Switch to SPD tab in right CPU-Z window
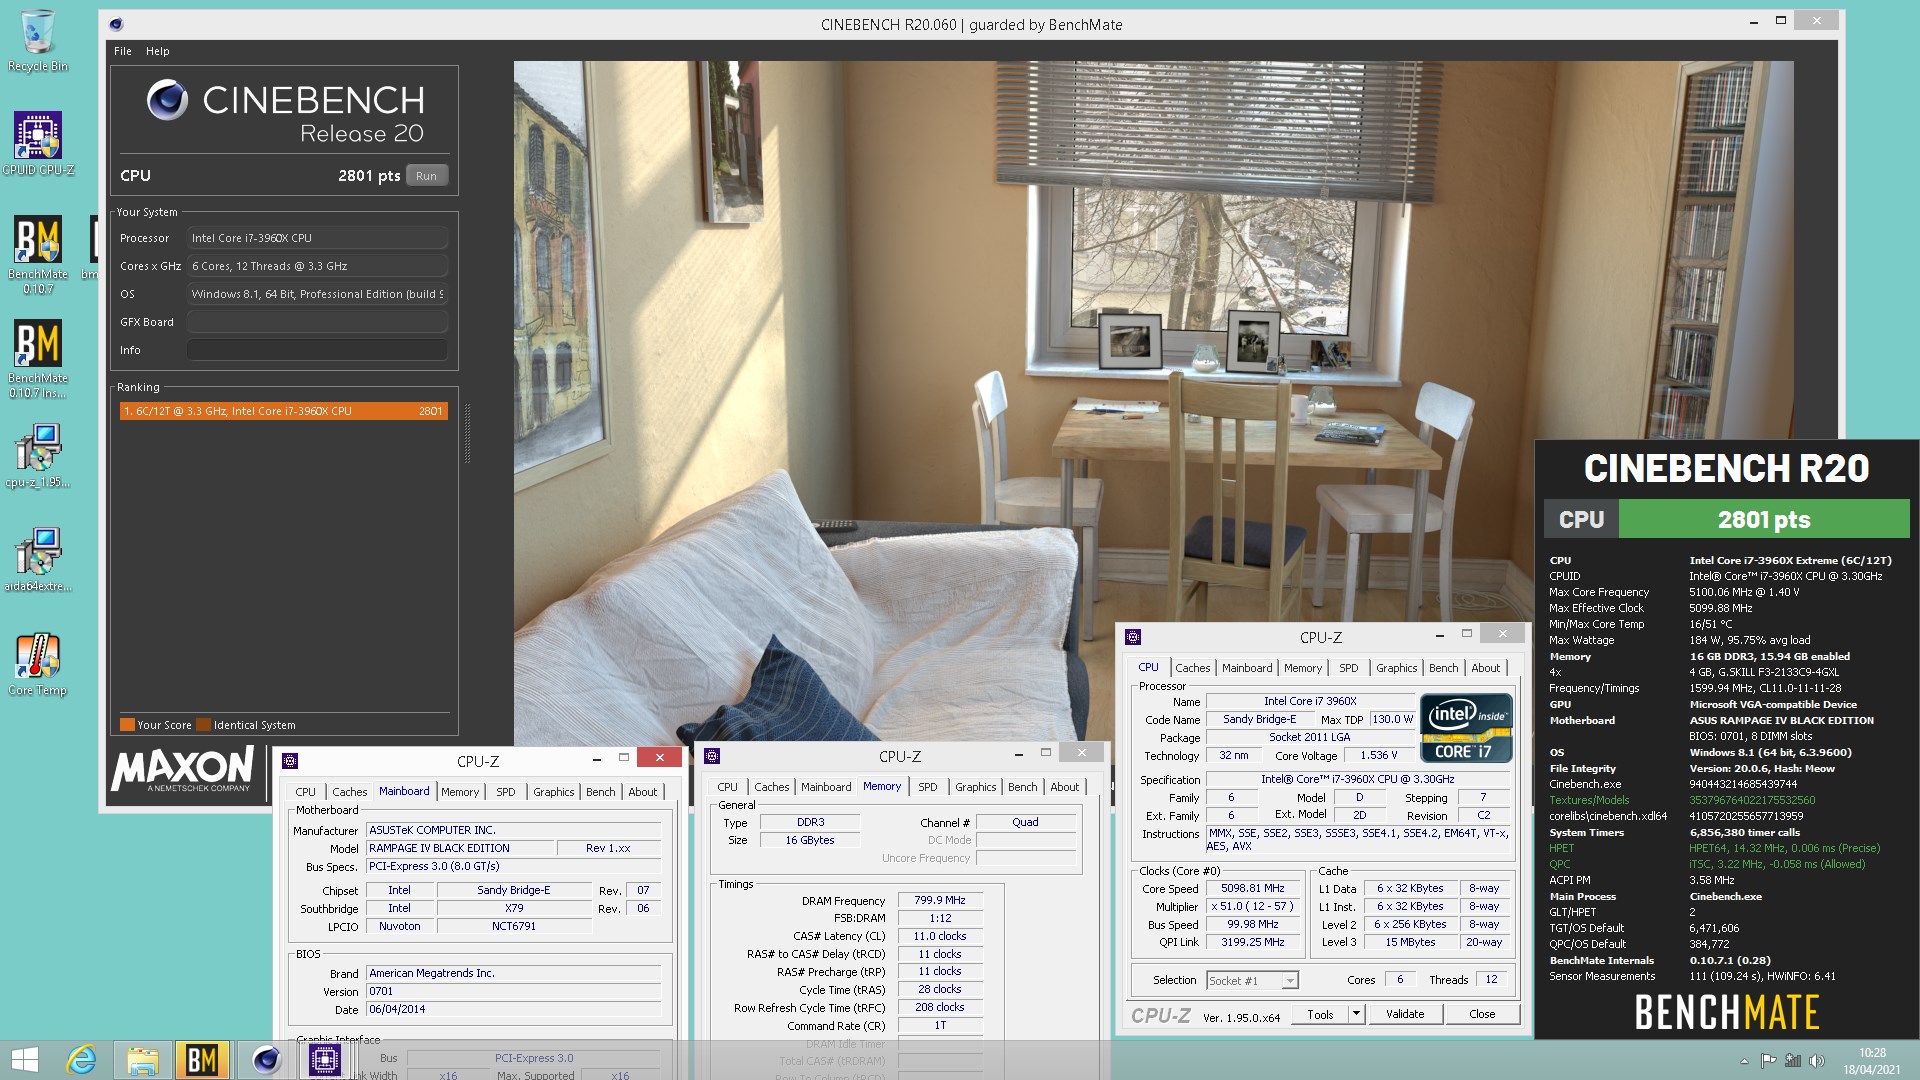1920x1080 pixels. [x=1348, y=668]
